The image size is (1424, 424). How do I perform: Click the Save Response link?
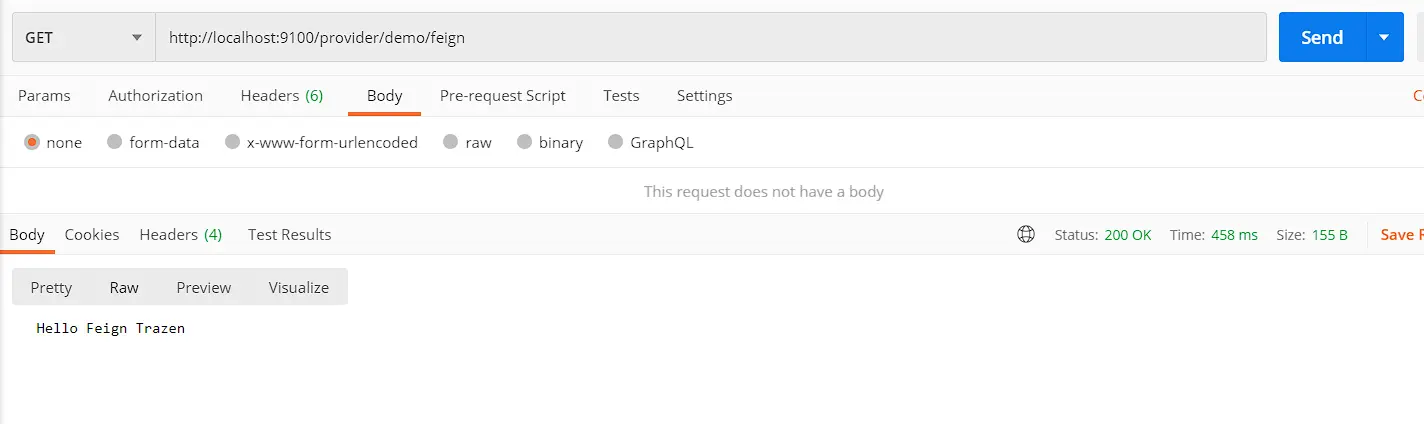pyautogui.click(x=1401, y=235)
